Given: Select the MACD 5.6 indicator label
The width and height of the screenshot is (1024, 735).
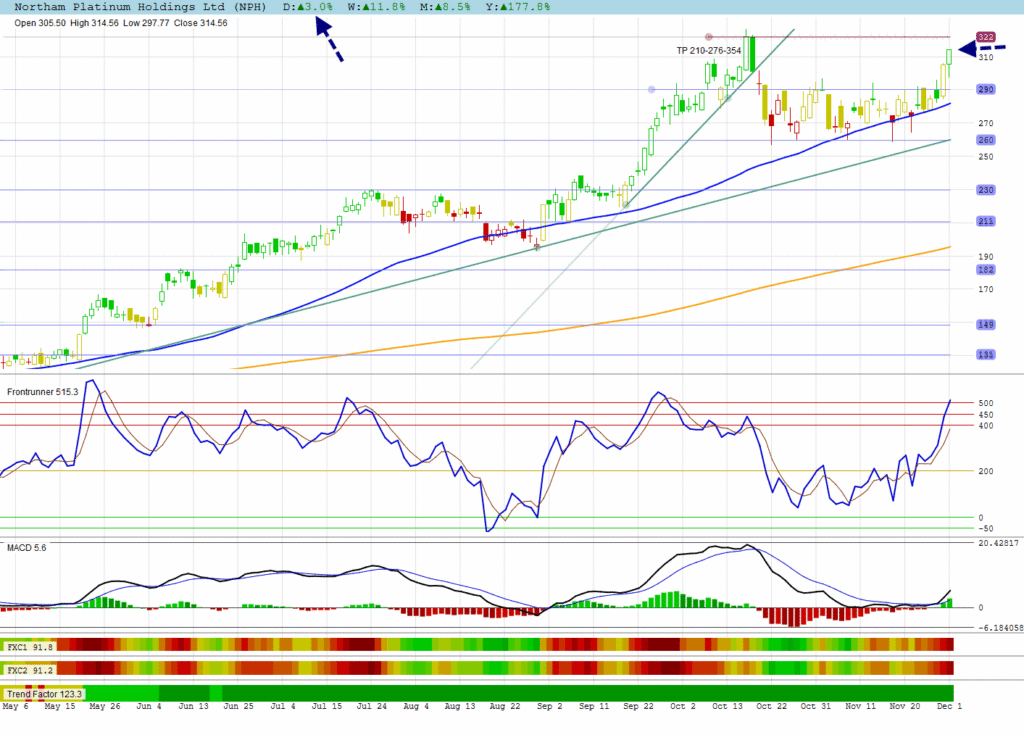Looking at the screenshot, I should (x=27, y=547).
